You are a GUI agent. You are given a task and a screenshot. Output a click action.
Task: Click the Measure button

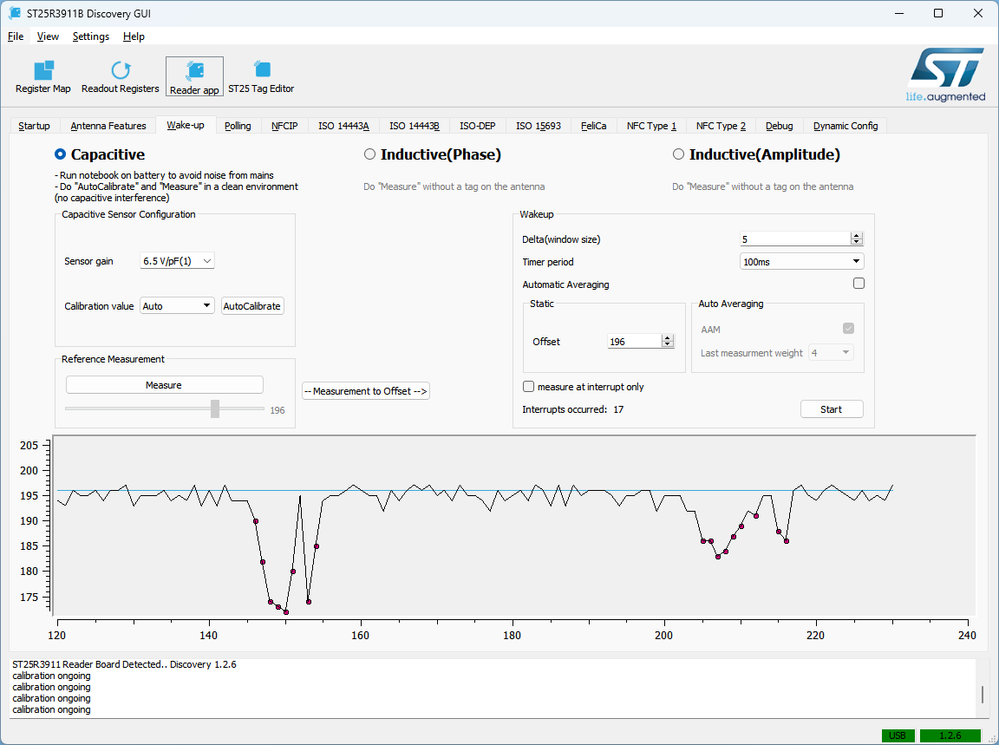164,385
